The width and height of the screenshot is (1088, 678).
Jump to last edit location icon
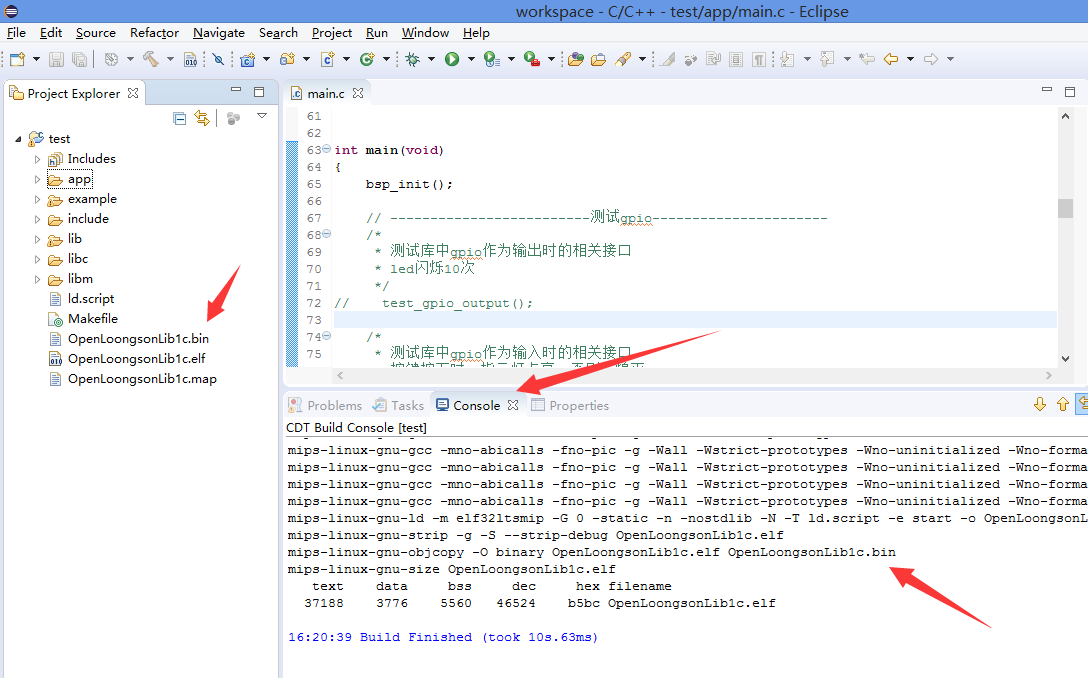[867, 59]
